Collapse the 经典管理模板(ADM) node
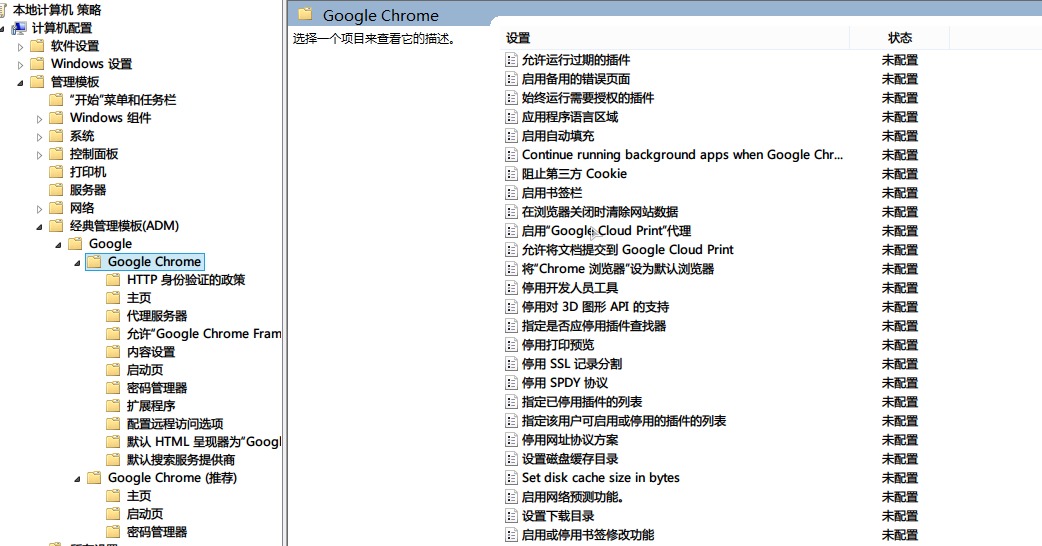The image size is (1042, 546). (x=39, y=227)
